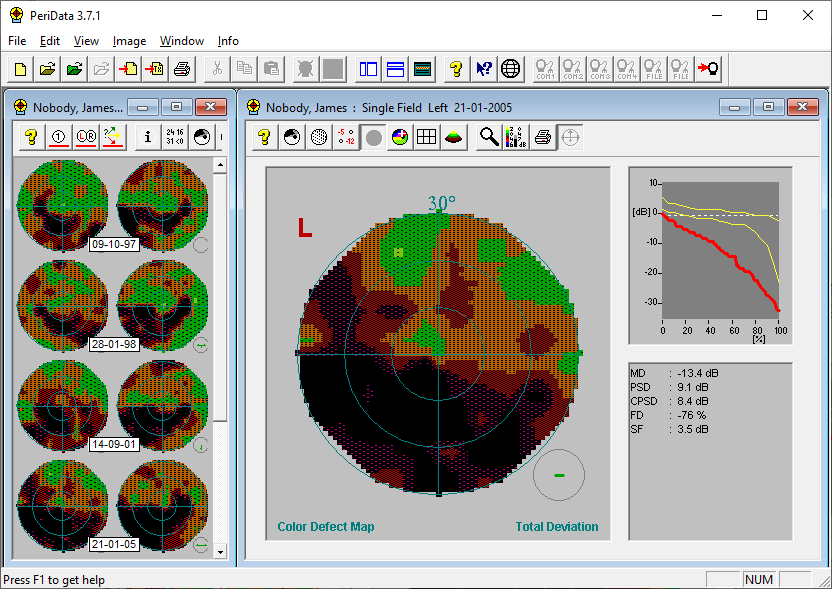This screenshot has height=589, width=832.
Task: Click the scissors Cut icon
Action: click(x=218, y=69)
